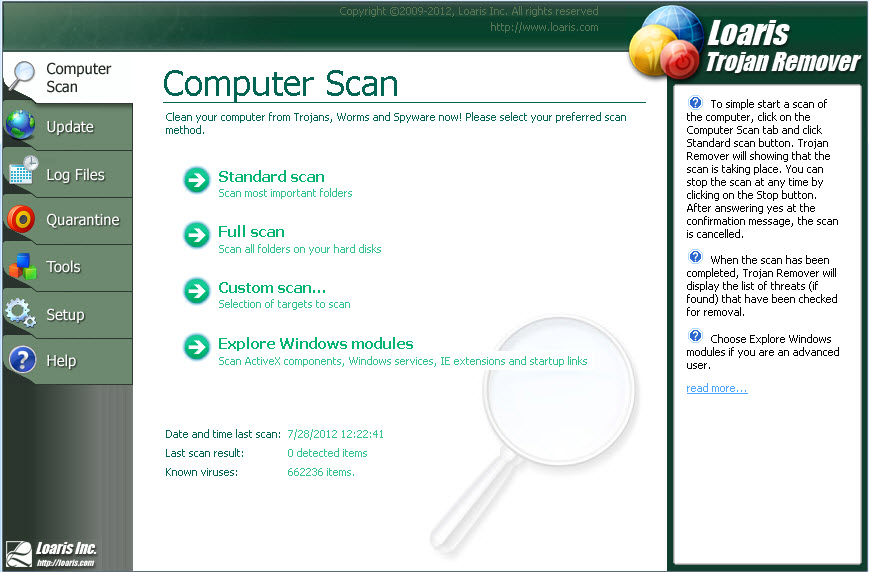Click help bubble icon beside 'Choose Explore Windows'
Image resolution: width=869 pixels, height=572 pixels.
point(695,336)
